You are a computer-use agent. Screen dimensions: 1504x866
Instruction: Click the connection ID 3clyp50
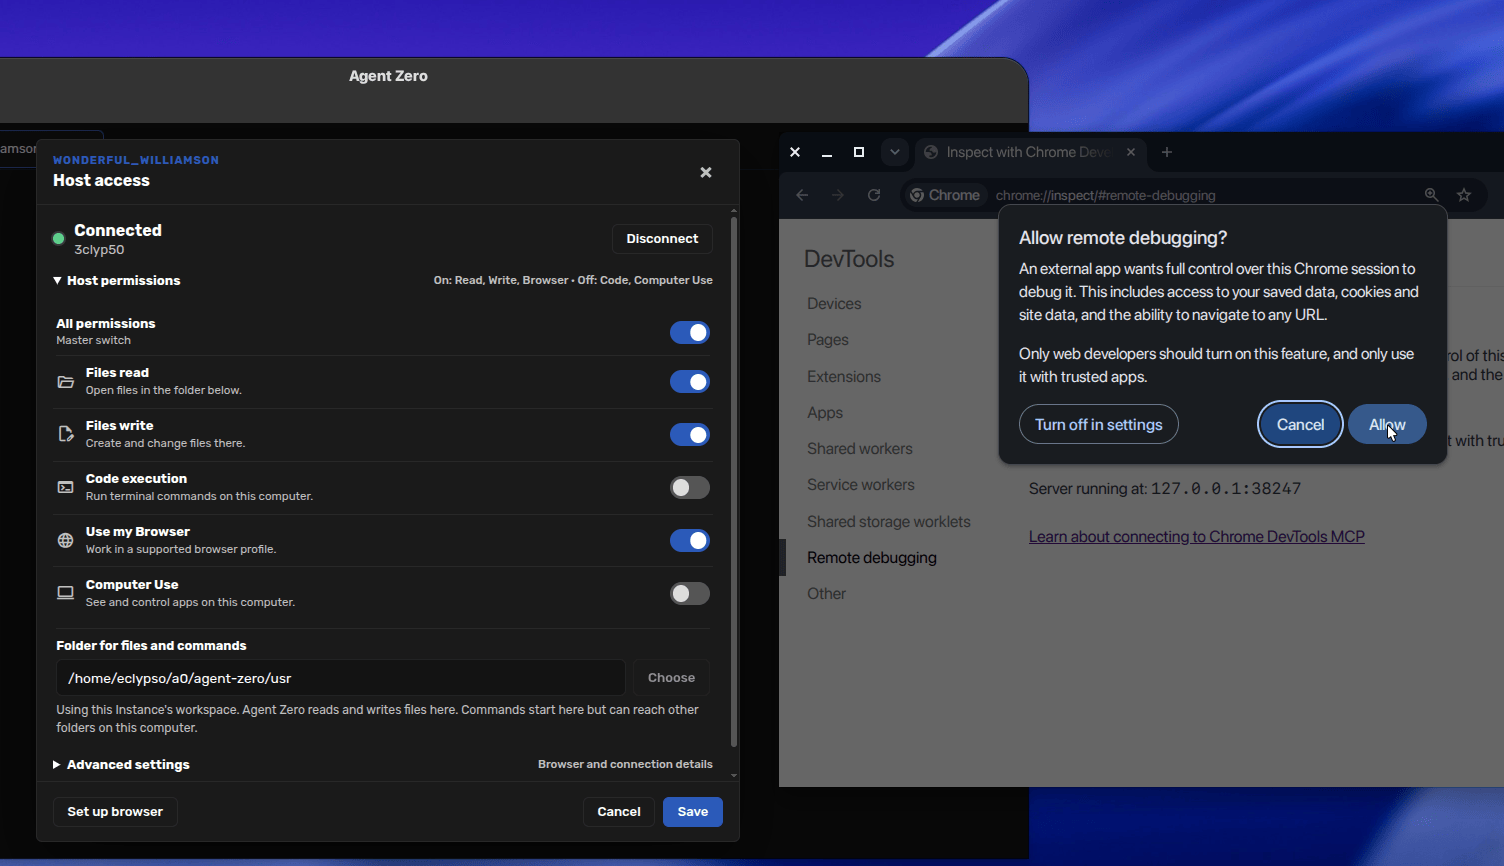pyautogui.click(x=99, y=250)
